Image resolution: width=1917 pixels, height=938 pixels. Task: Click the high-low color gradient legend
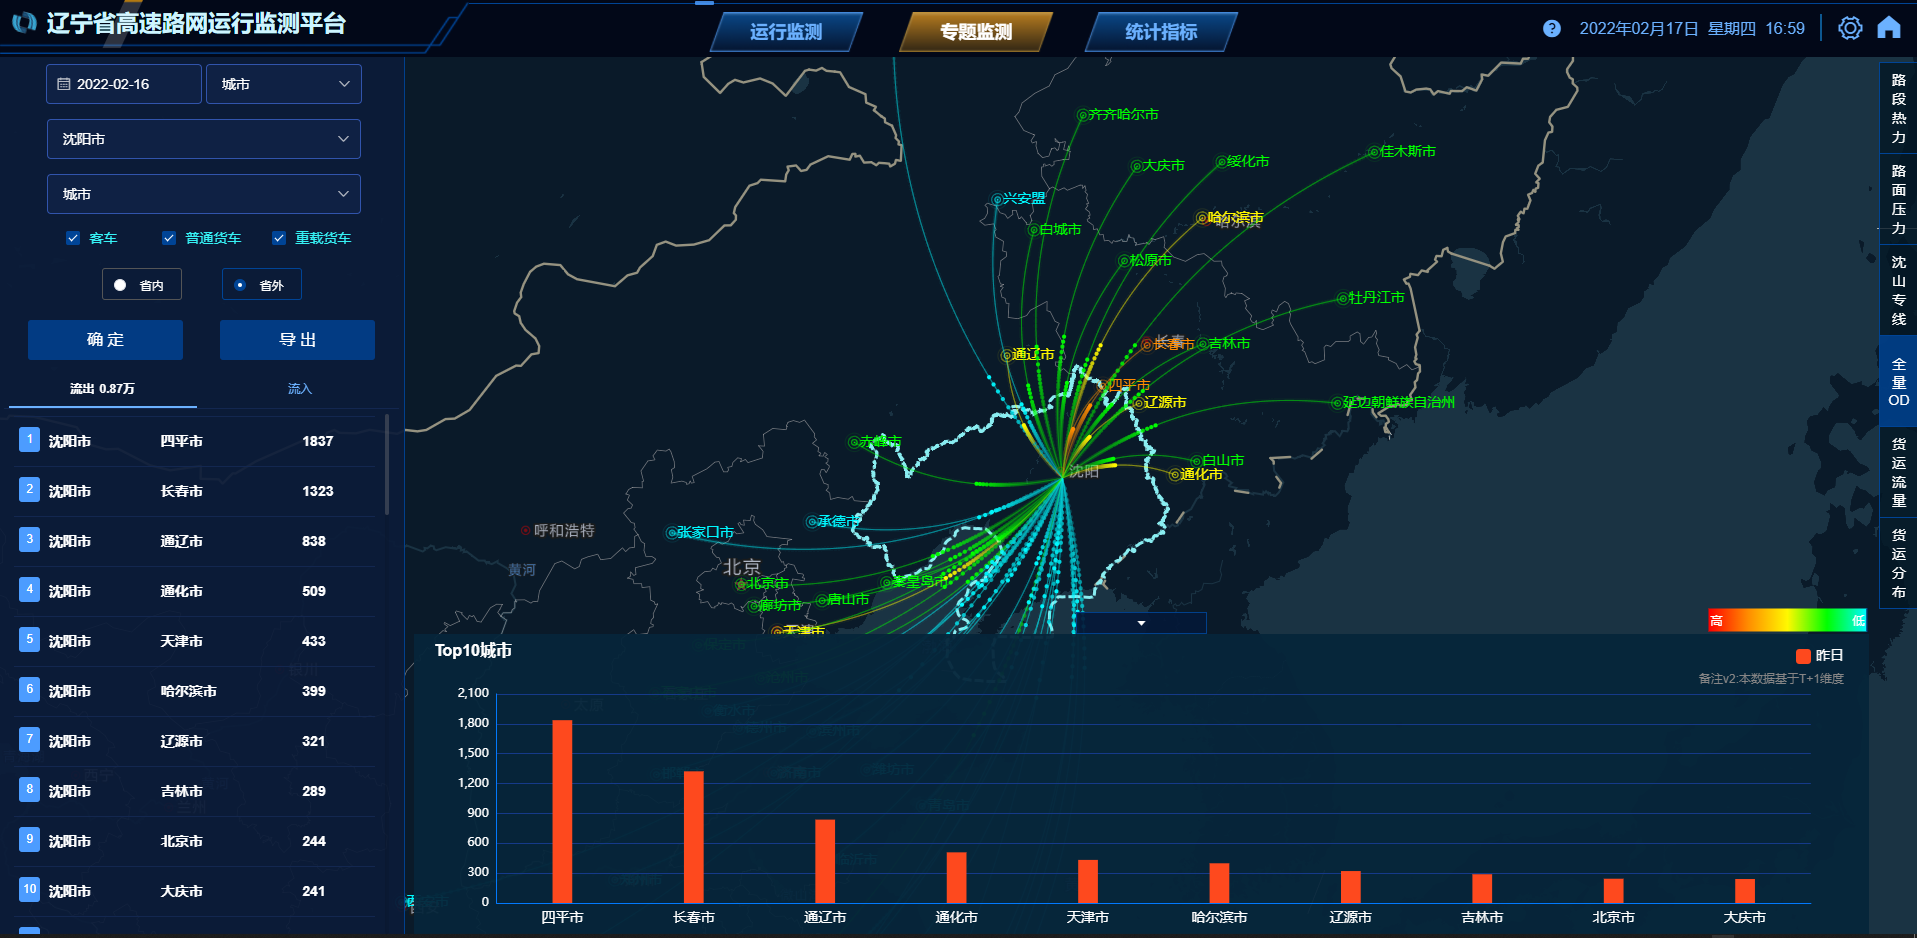point(1786,621)
